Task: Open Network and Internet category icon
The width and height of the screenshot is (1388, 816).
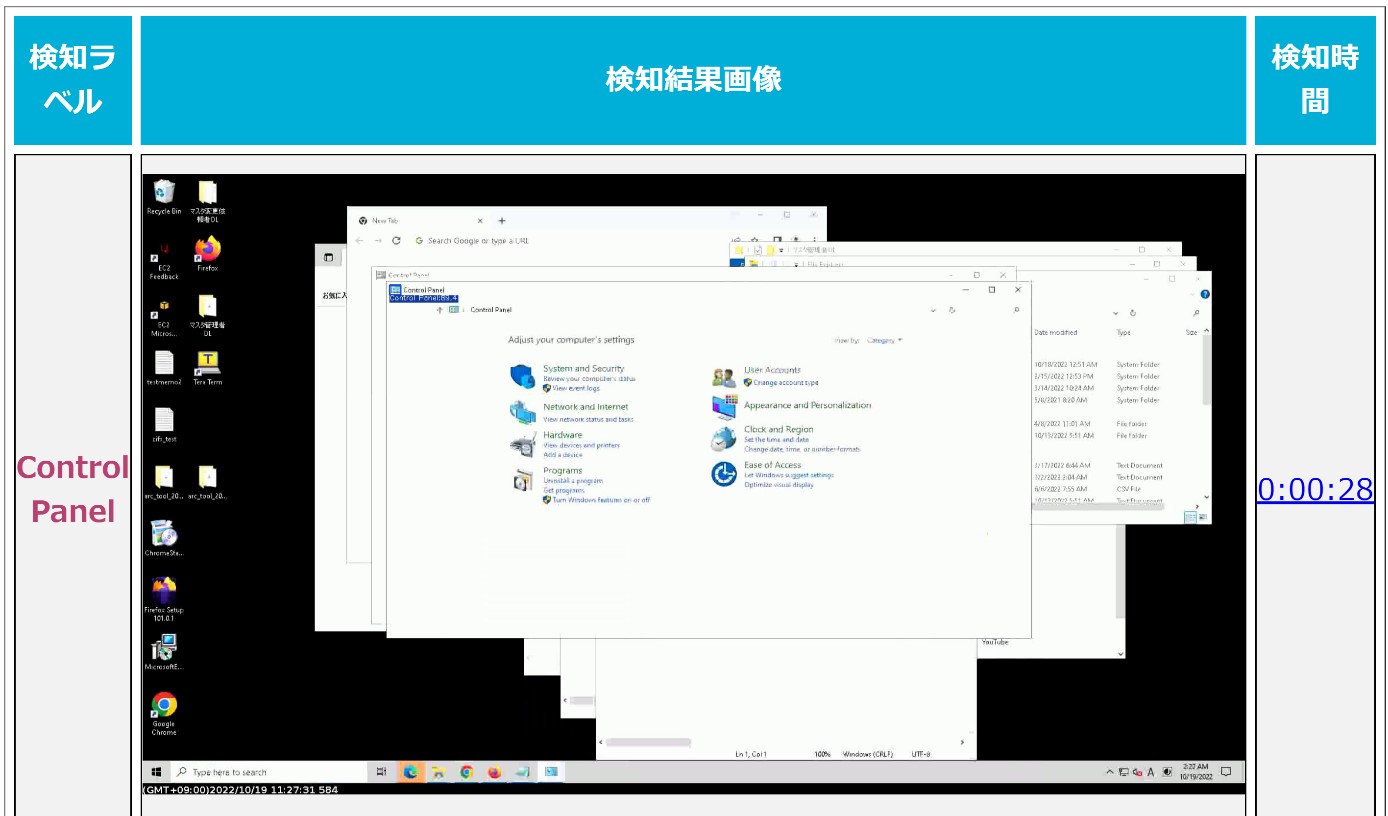Action: tap(521, 411)
